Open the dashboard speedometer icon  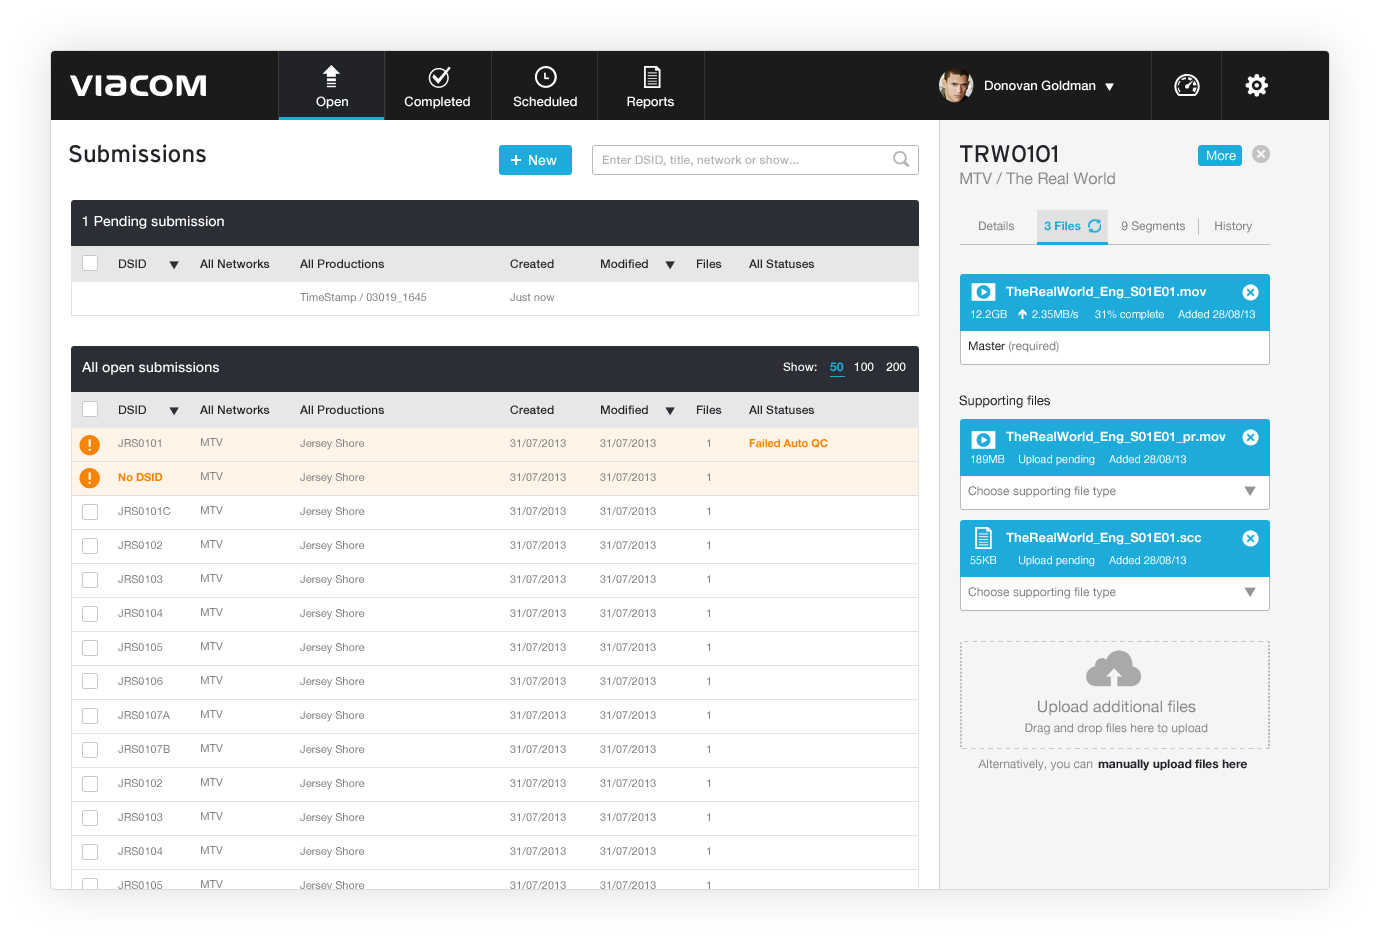[x=1187, y=85]
